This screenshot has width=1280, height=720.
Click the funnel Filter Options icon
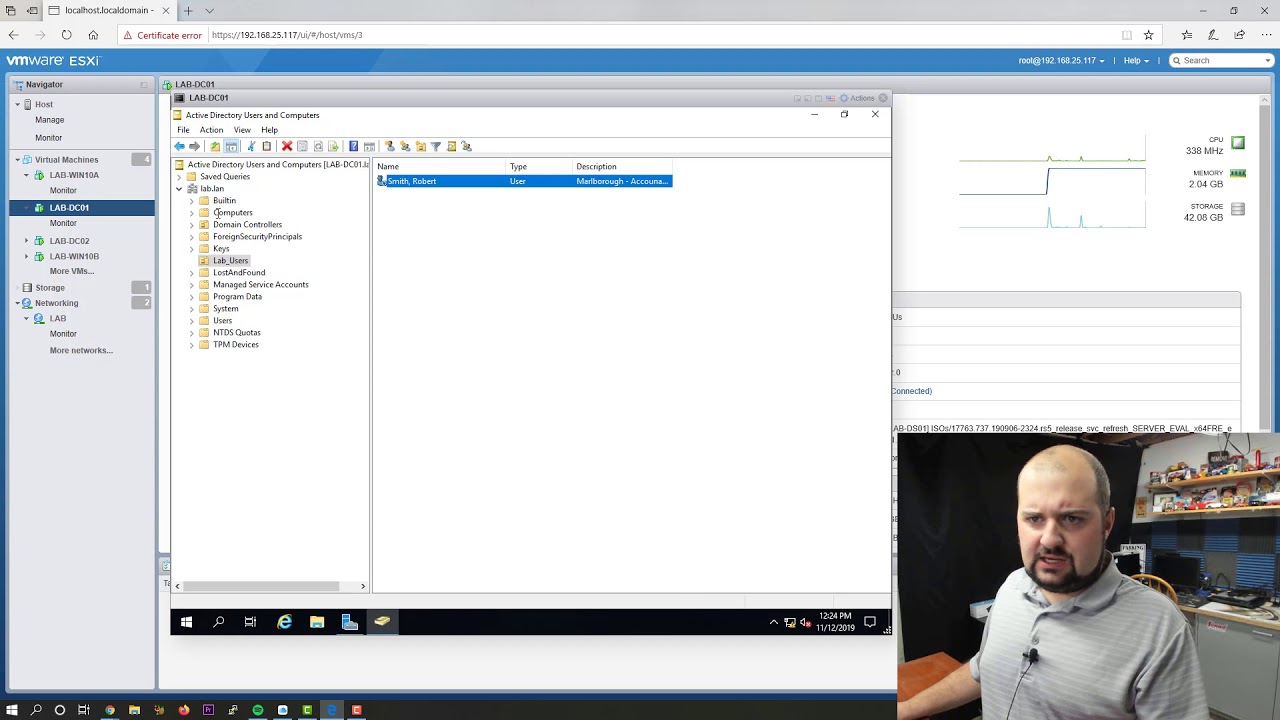tap(436, 146)
